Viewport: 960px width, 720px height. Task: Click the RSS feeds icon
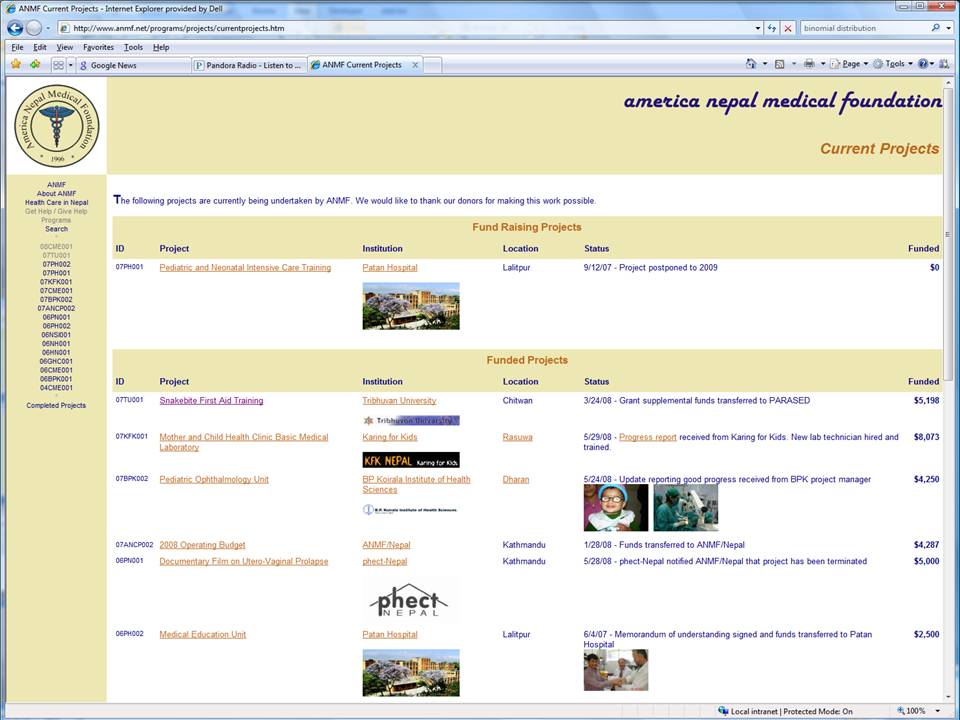(x=780, y=64)
